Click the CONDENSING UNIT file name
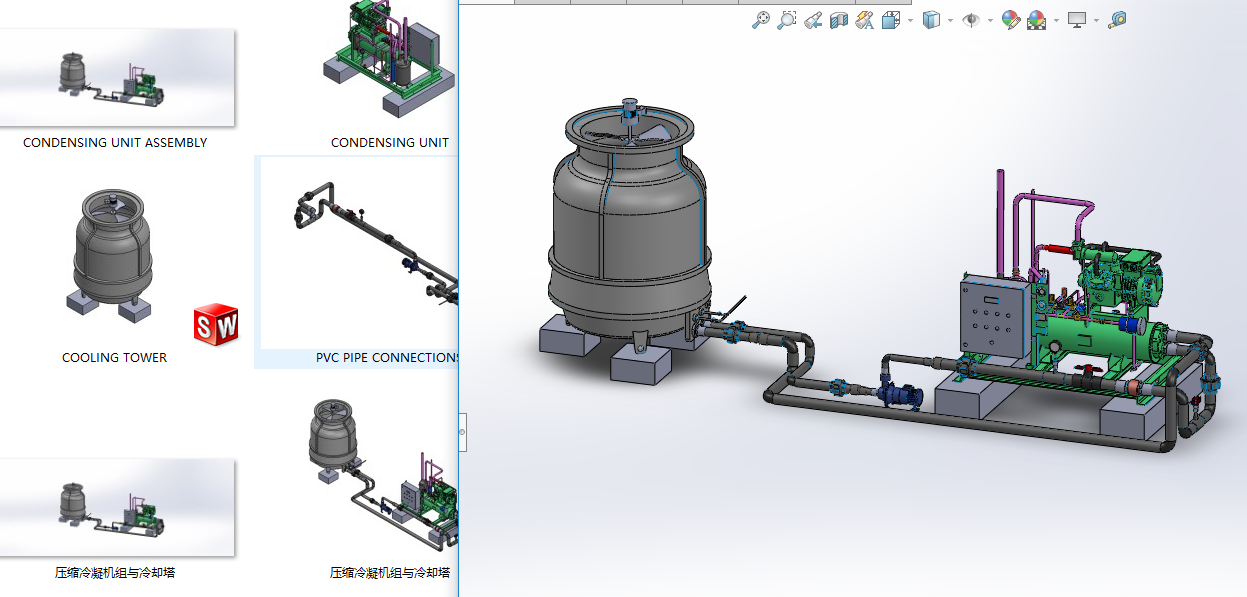Viewport: 1247px width, 597px height. 390,143
